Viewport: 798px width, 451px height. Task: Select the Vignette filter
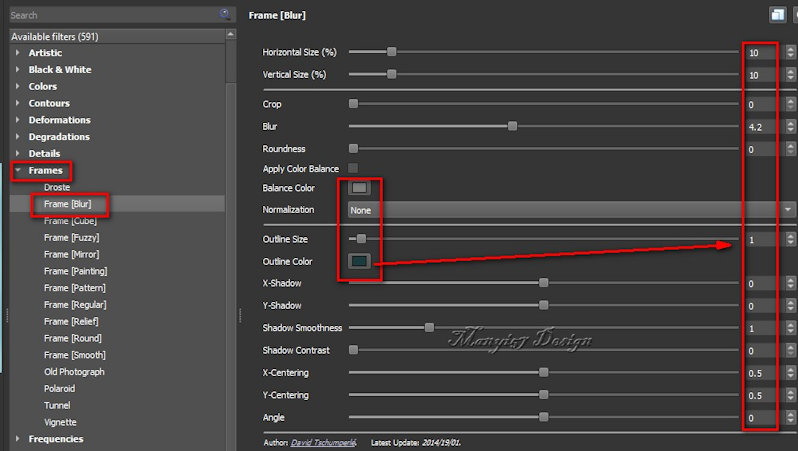[60, 422]
